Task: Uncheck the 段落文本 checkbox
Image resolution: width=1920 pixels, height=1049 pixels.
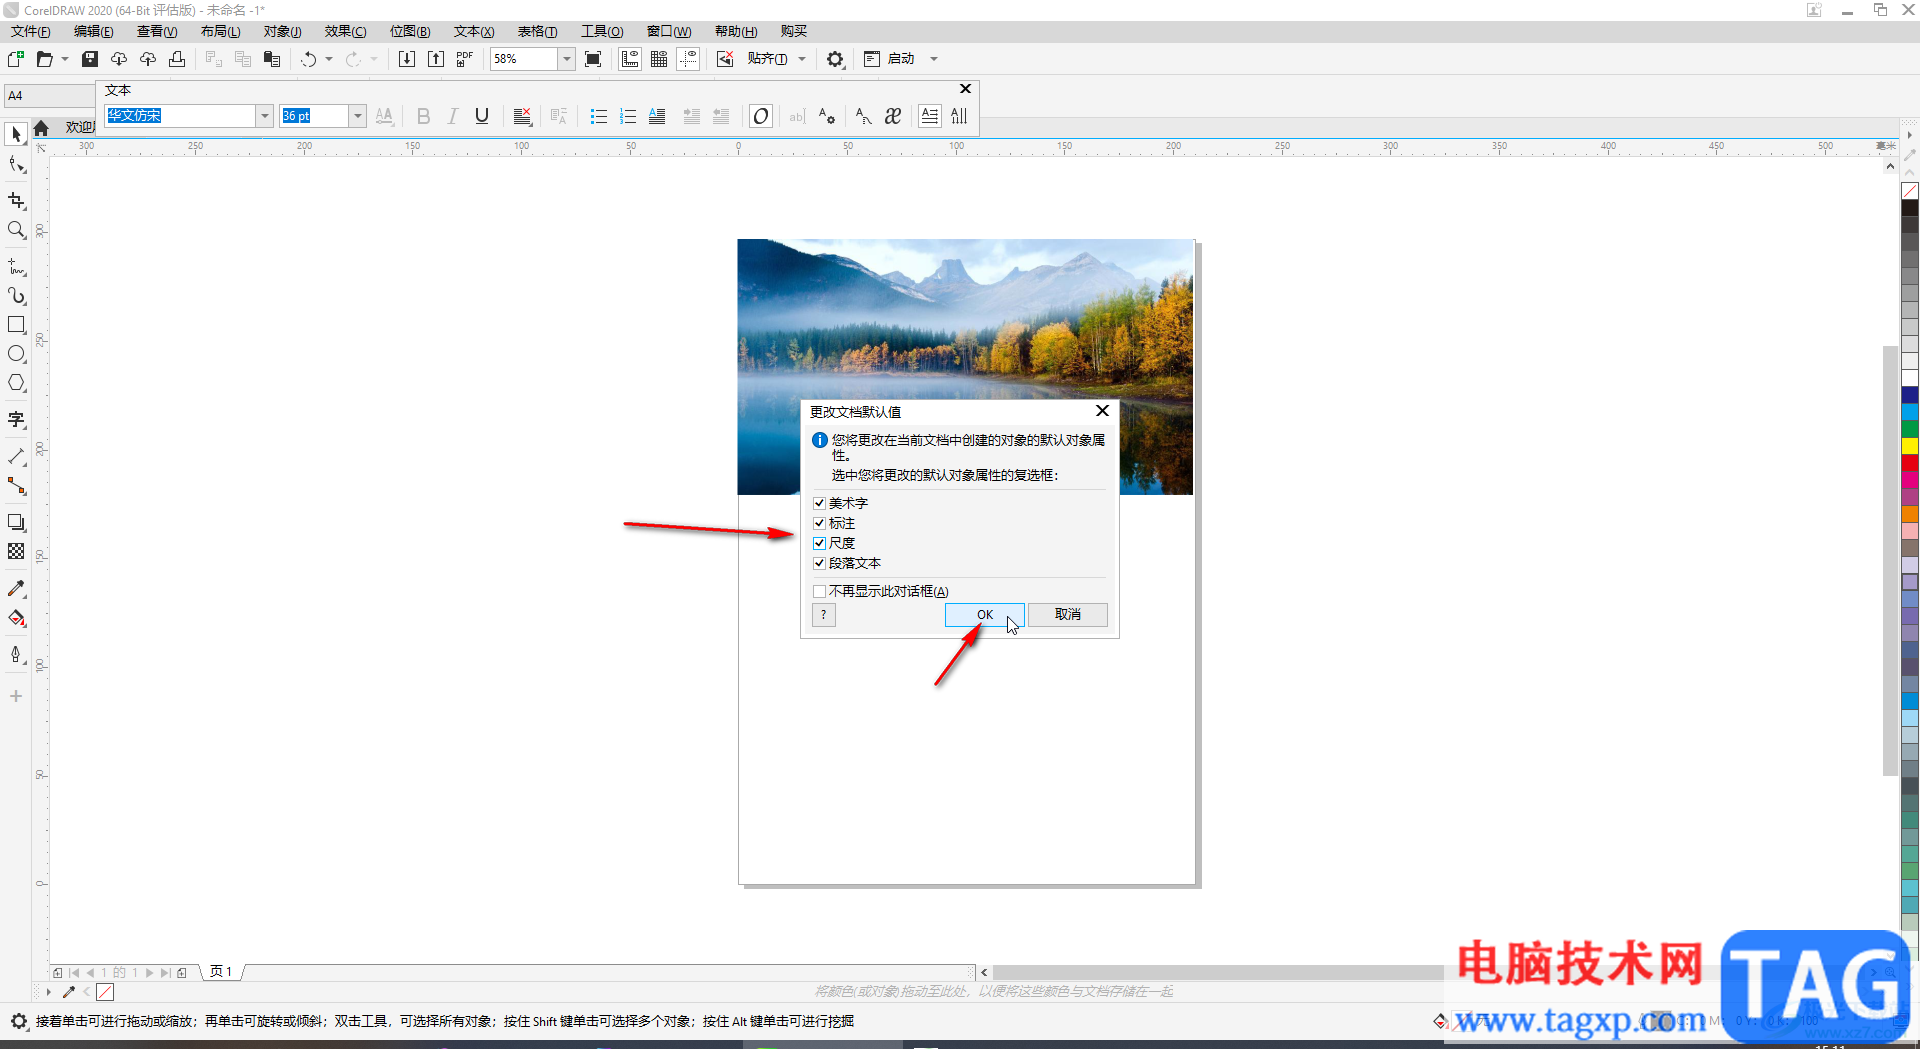Action: [819, 563]
